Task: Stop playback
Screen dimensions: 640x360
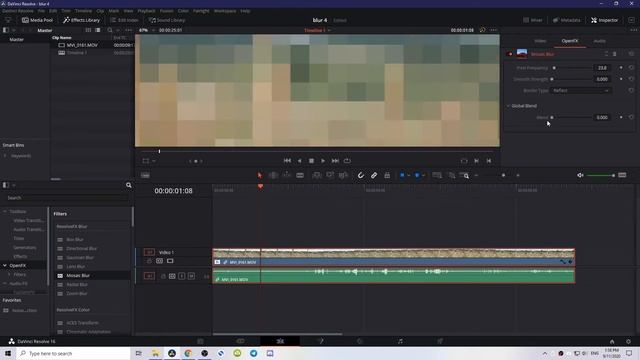Action: [x=311, y=161]
